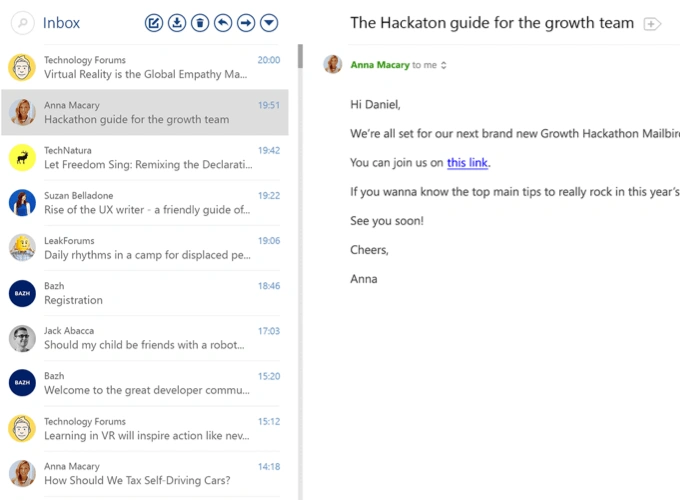Click the search magnifier icon
The width and height of the screenshot is (680, 500).
pos(22,23)
